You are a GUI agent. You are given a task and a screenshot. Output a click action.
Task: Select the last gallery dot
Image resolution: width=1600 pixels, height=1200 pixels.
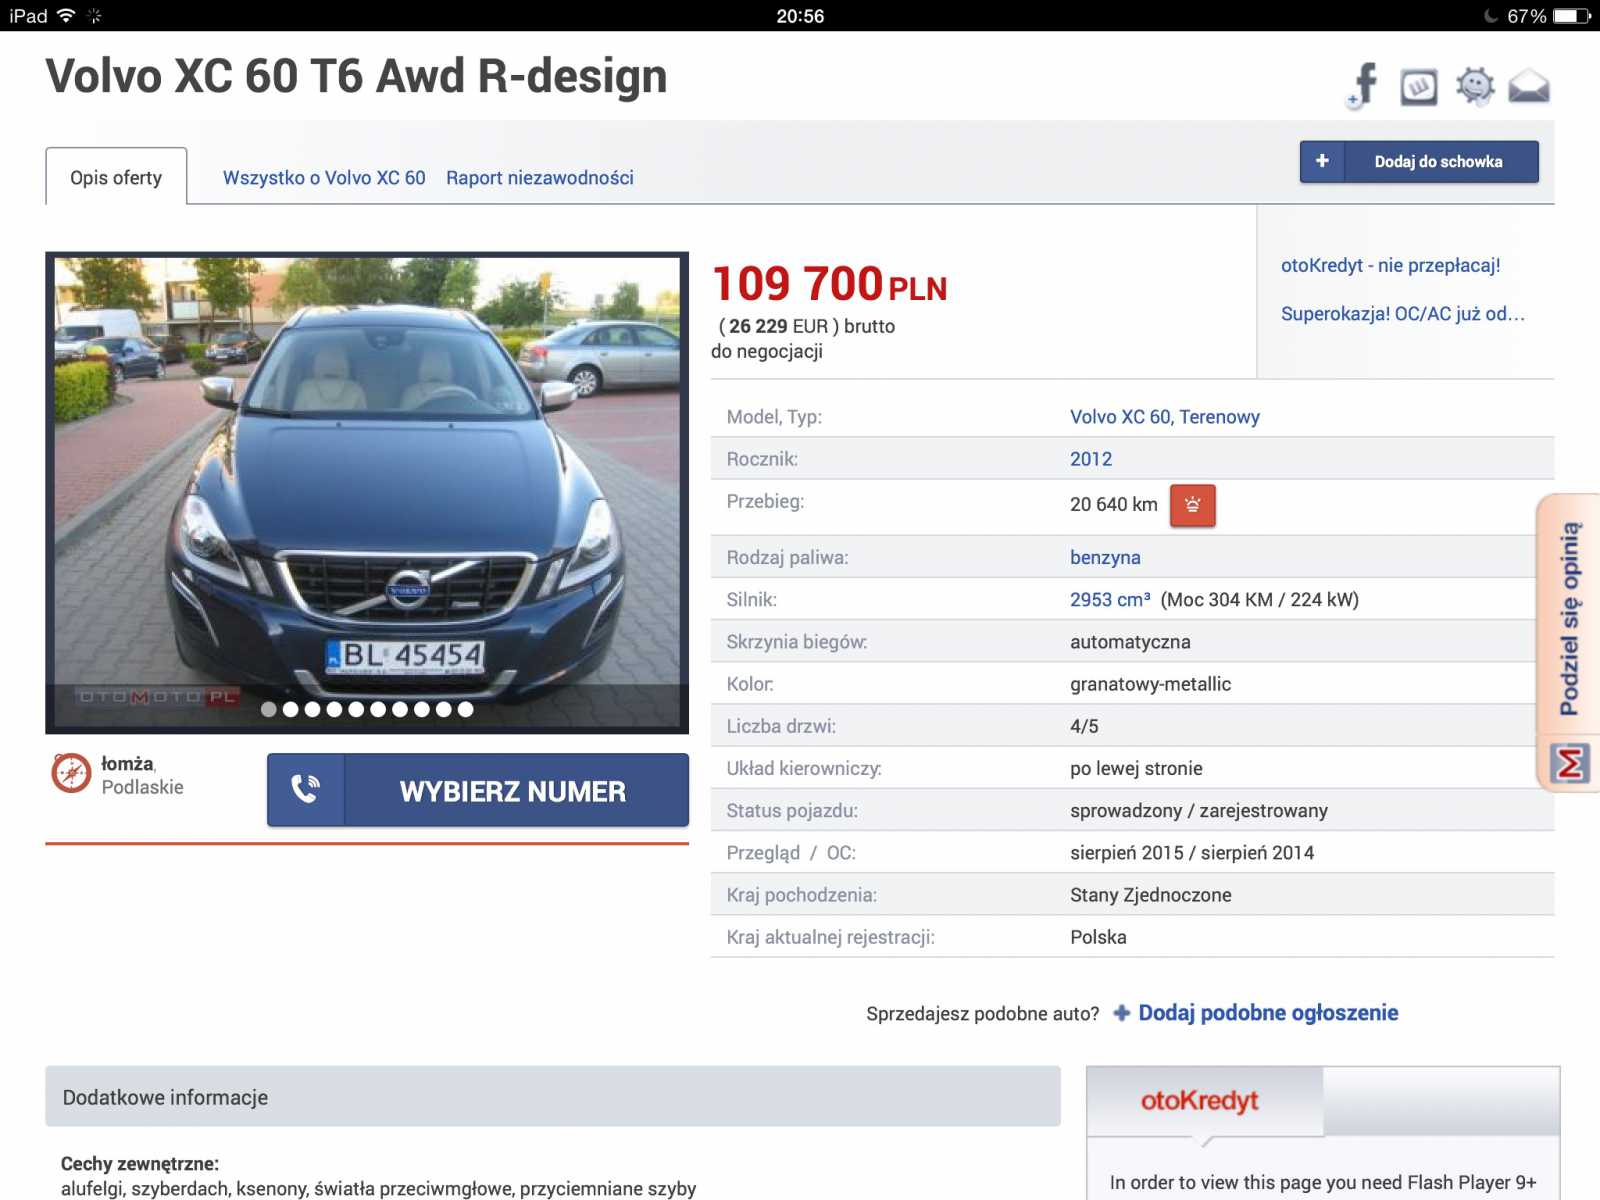click(x=465, y=709)
